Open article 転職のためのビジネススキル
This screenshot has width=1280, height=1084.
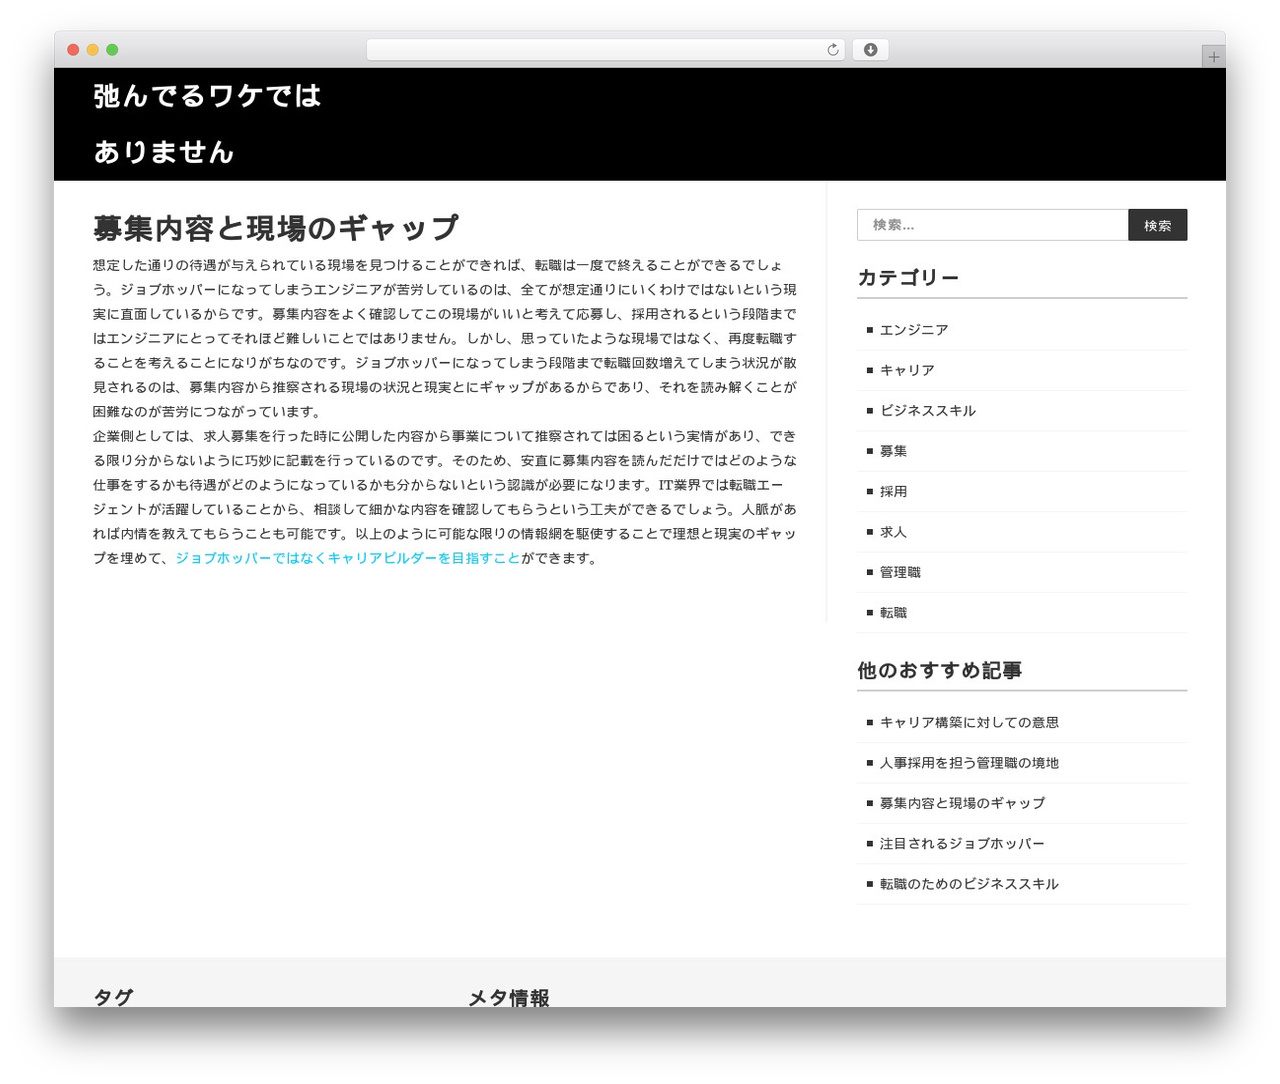pos(969,884)
